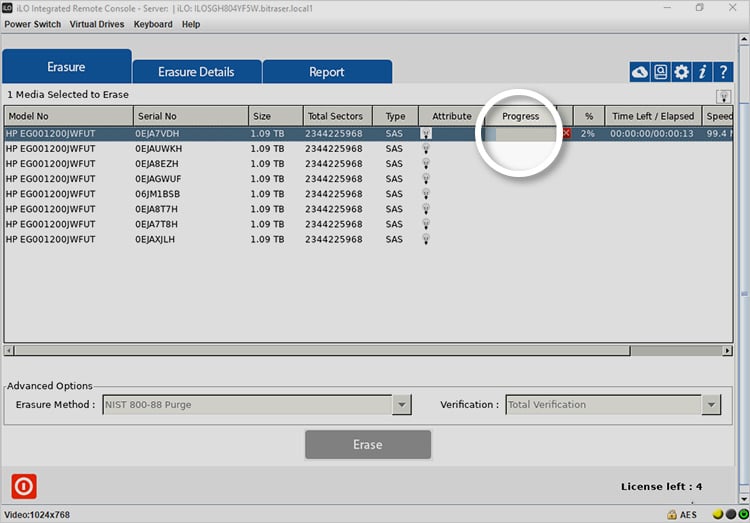Screen dimensions: 750x523
Task: Select drive row with serial 06JM1BSB
Action: (368, 194)
